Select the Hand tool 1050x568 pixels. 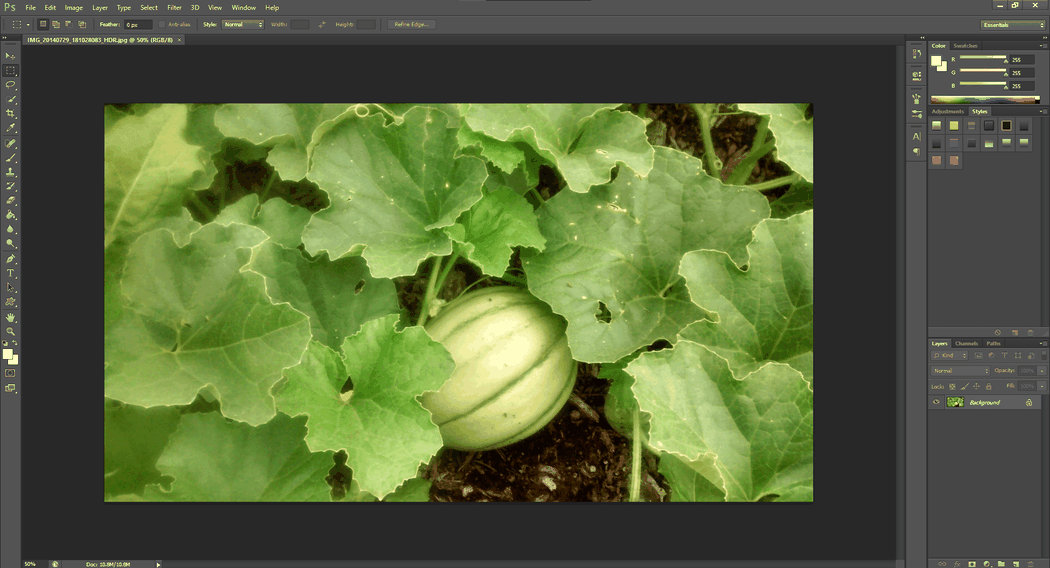click(11, 317)
